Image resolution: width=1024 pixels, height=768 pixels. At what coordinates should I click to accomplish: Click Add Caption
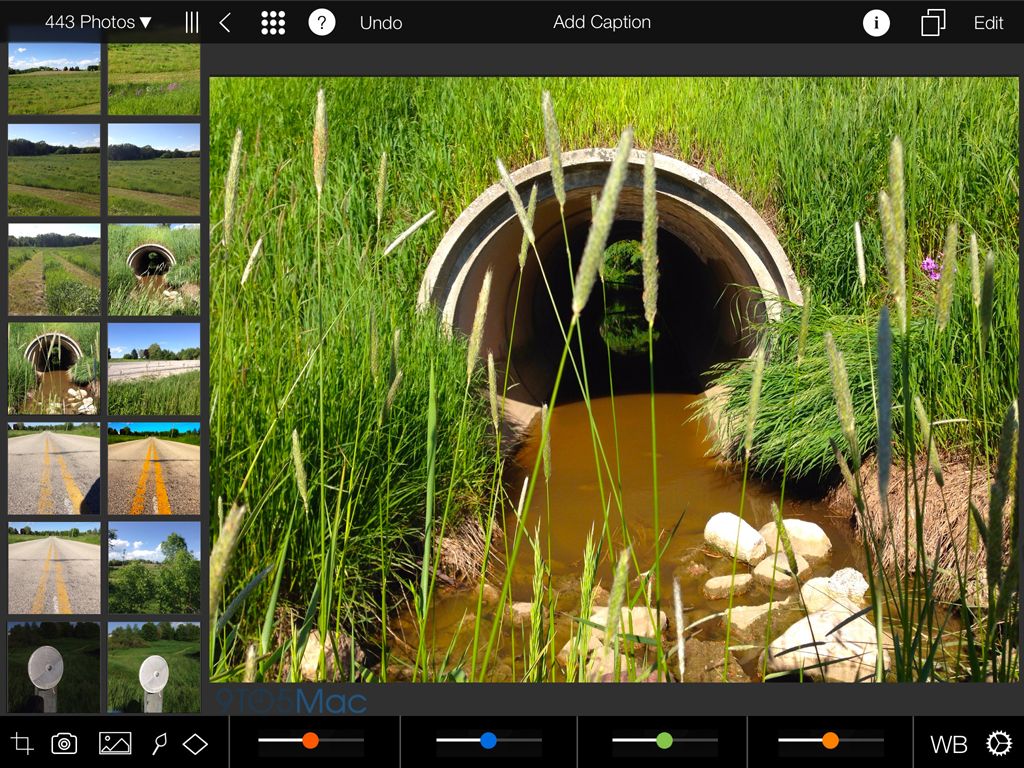coord(602,22)
